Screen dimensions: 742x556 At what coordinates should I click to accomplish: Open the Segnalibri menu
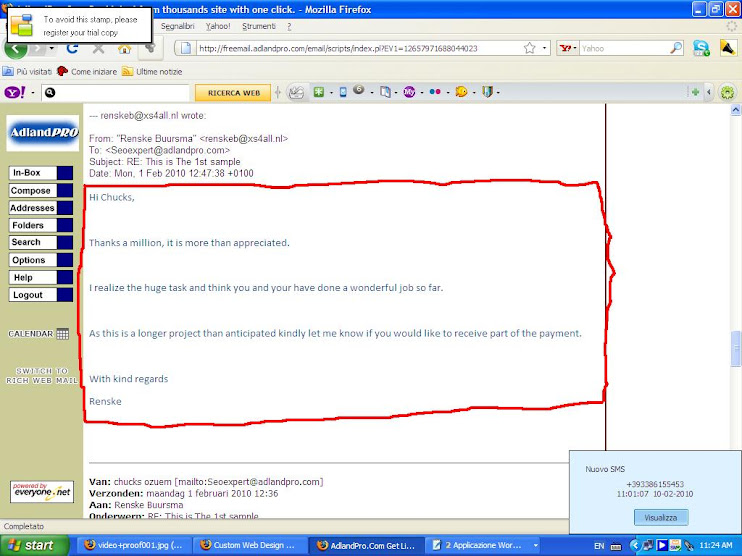pyautogui.click(x=177, y=26)
